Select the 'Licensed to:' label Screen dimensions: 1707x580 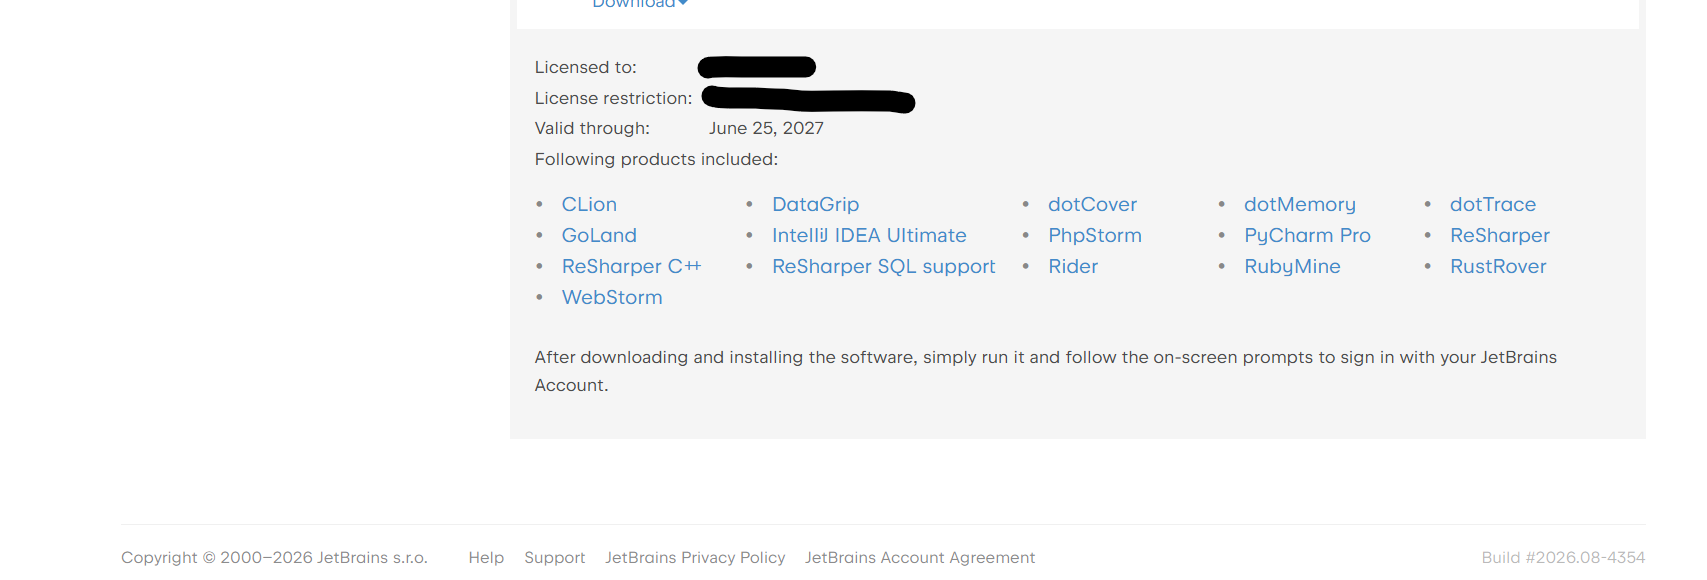coord(585,67)
